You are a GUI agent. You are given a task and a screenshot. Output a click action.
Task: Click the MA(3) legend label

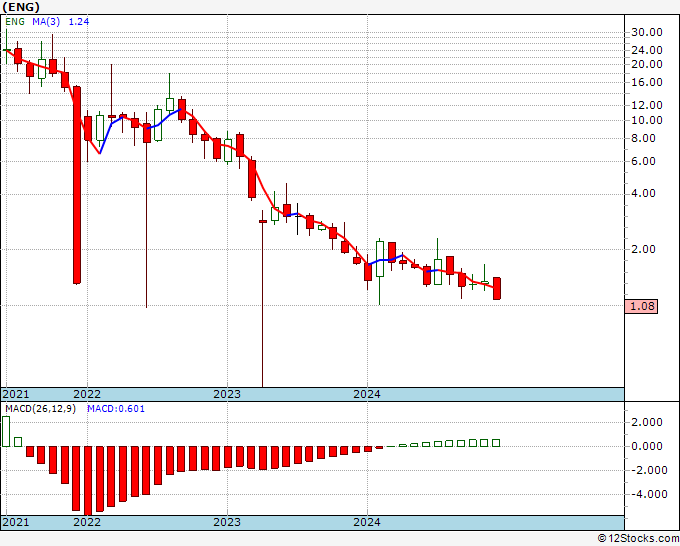tap(46, 22)
